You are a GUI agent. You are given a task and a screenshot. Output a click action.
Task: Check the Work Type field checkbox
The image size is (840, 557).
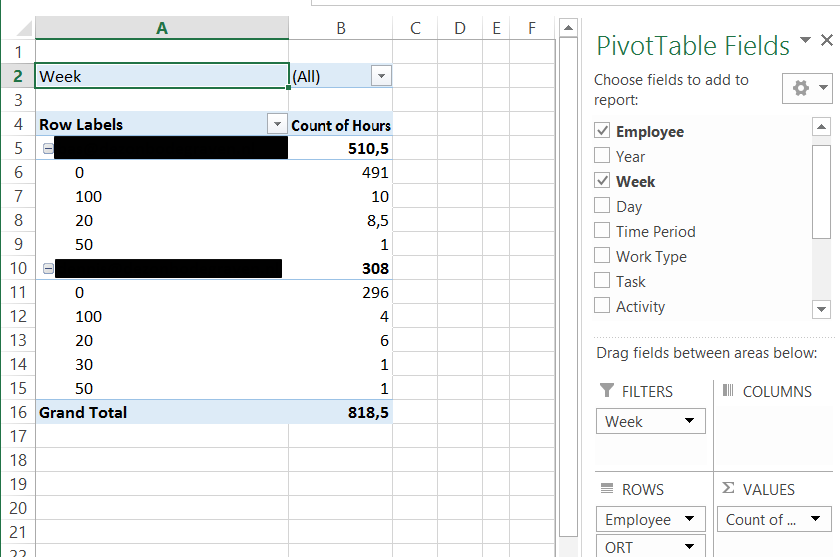coord(602,255)
